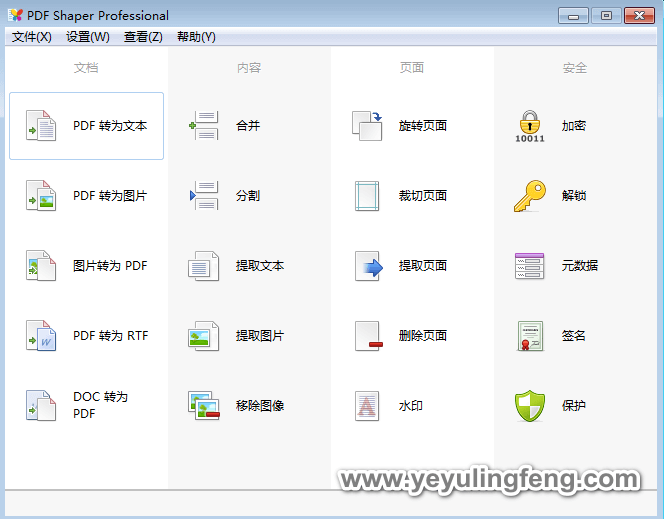Click the 内容 column heading

pyautogui.click(x=249, y=67)
